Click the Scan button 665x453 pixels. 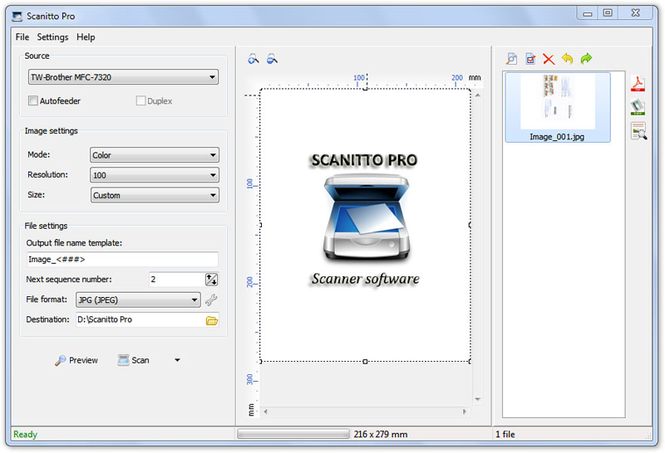tap(134, 360)
